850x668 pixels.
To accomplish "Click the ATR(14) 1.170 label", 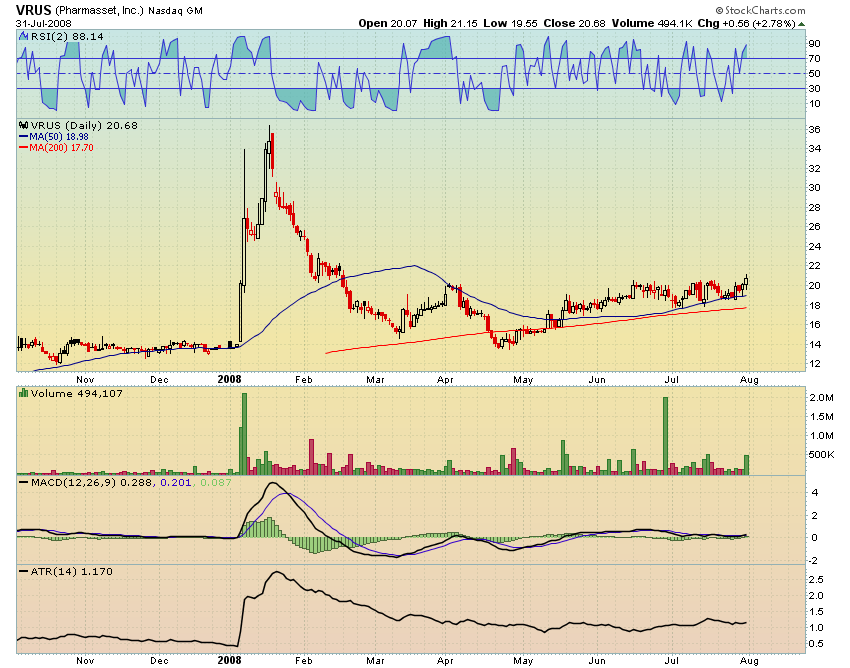I will pos(72,571).
